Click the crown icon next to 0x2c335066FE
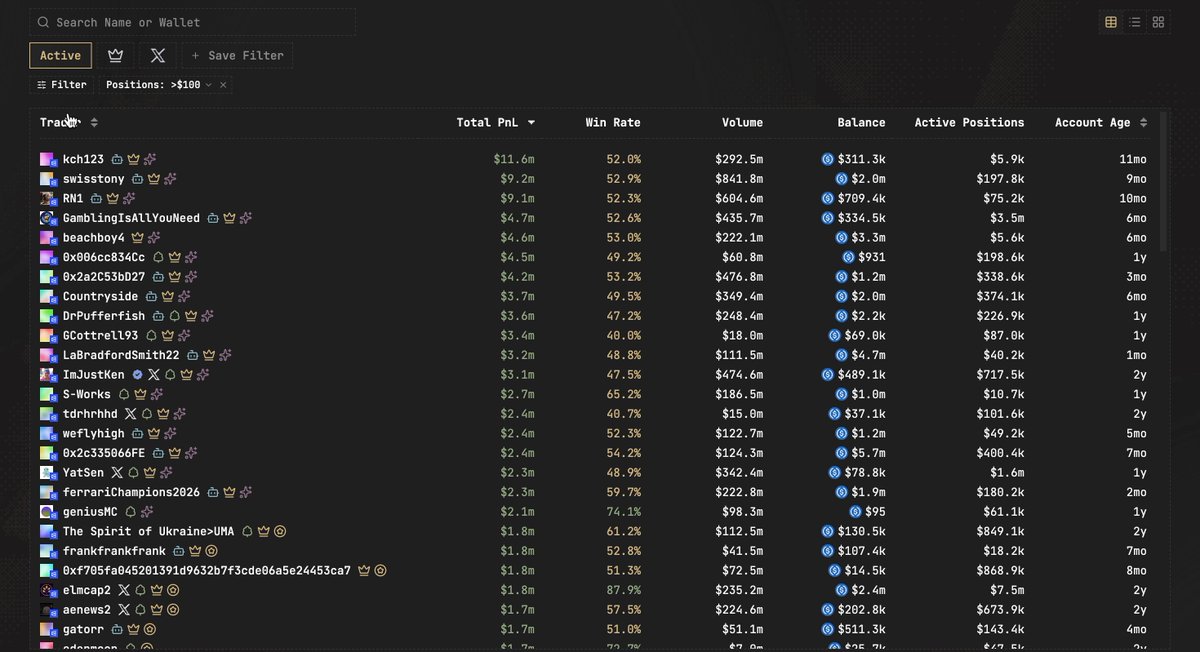Image resolution: width=1200 pixels, height=652 pixels. (174, 453)
